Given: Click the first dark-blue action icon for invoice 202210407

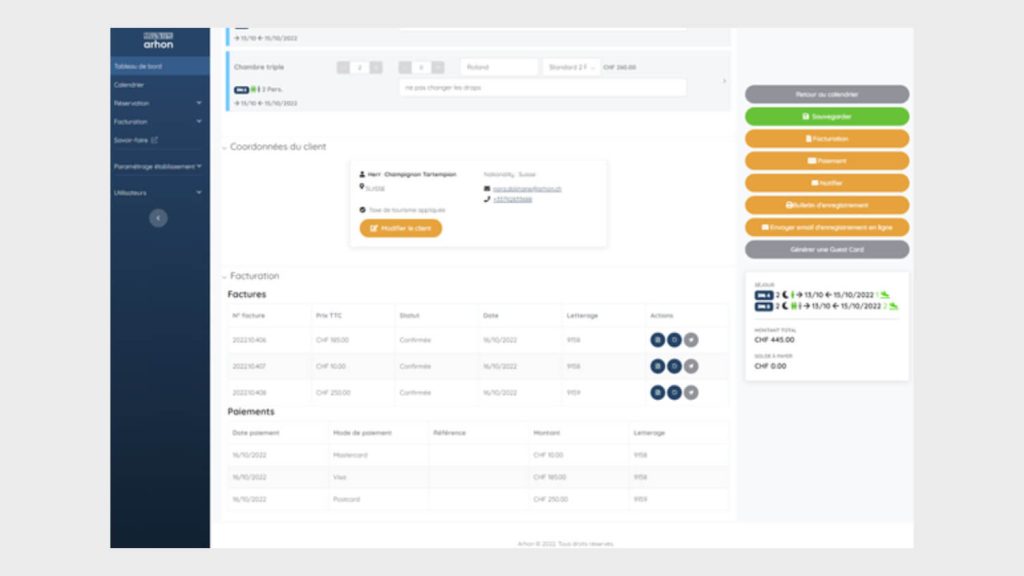Looking at the screenshot, I should pyautogui.click(x=658, y=366).
